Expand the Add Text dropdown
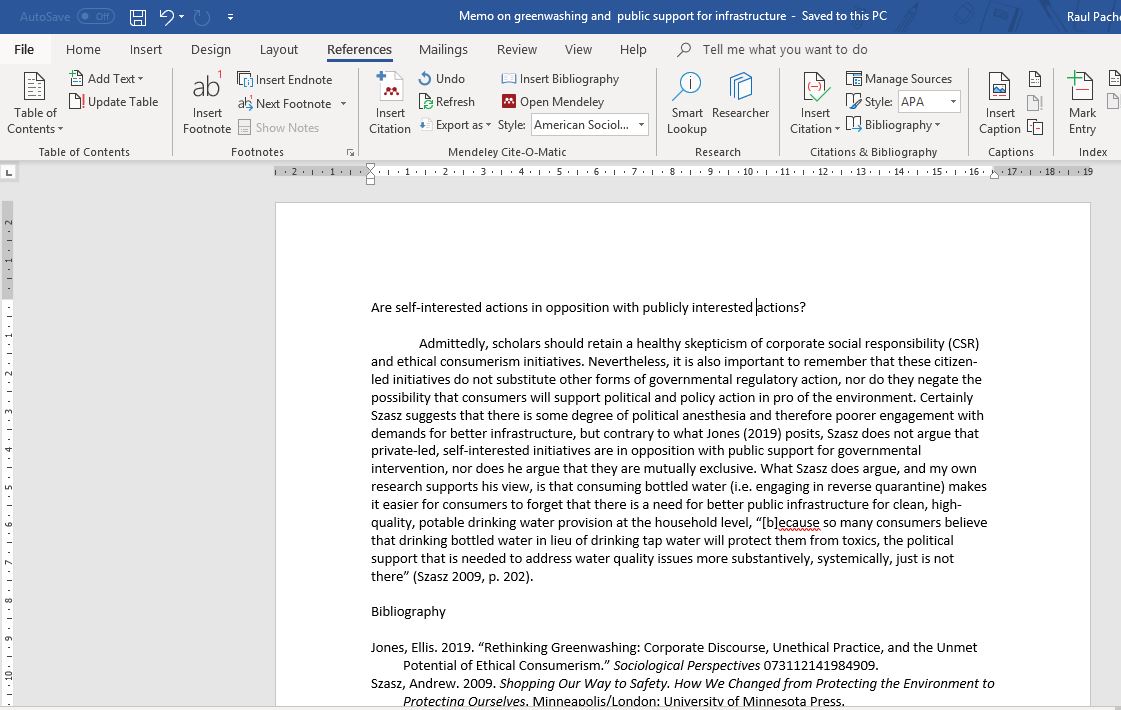 (107, 79)
